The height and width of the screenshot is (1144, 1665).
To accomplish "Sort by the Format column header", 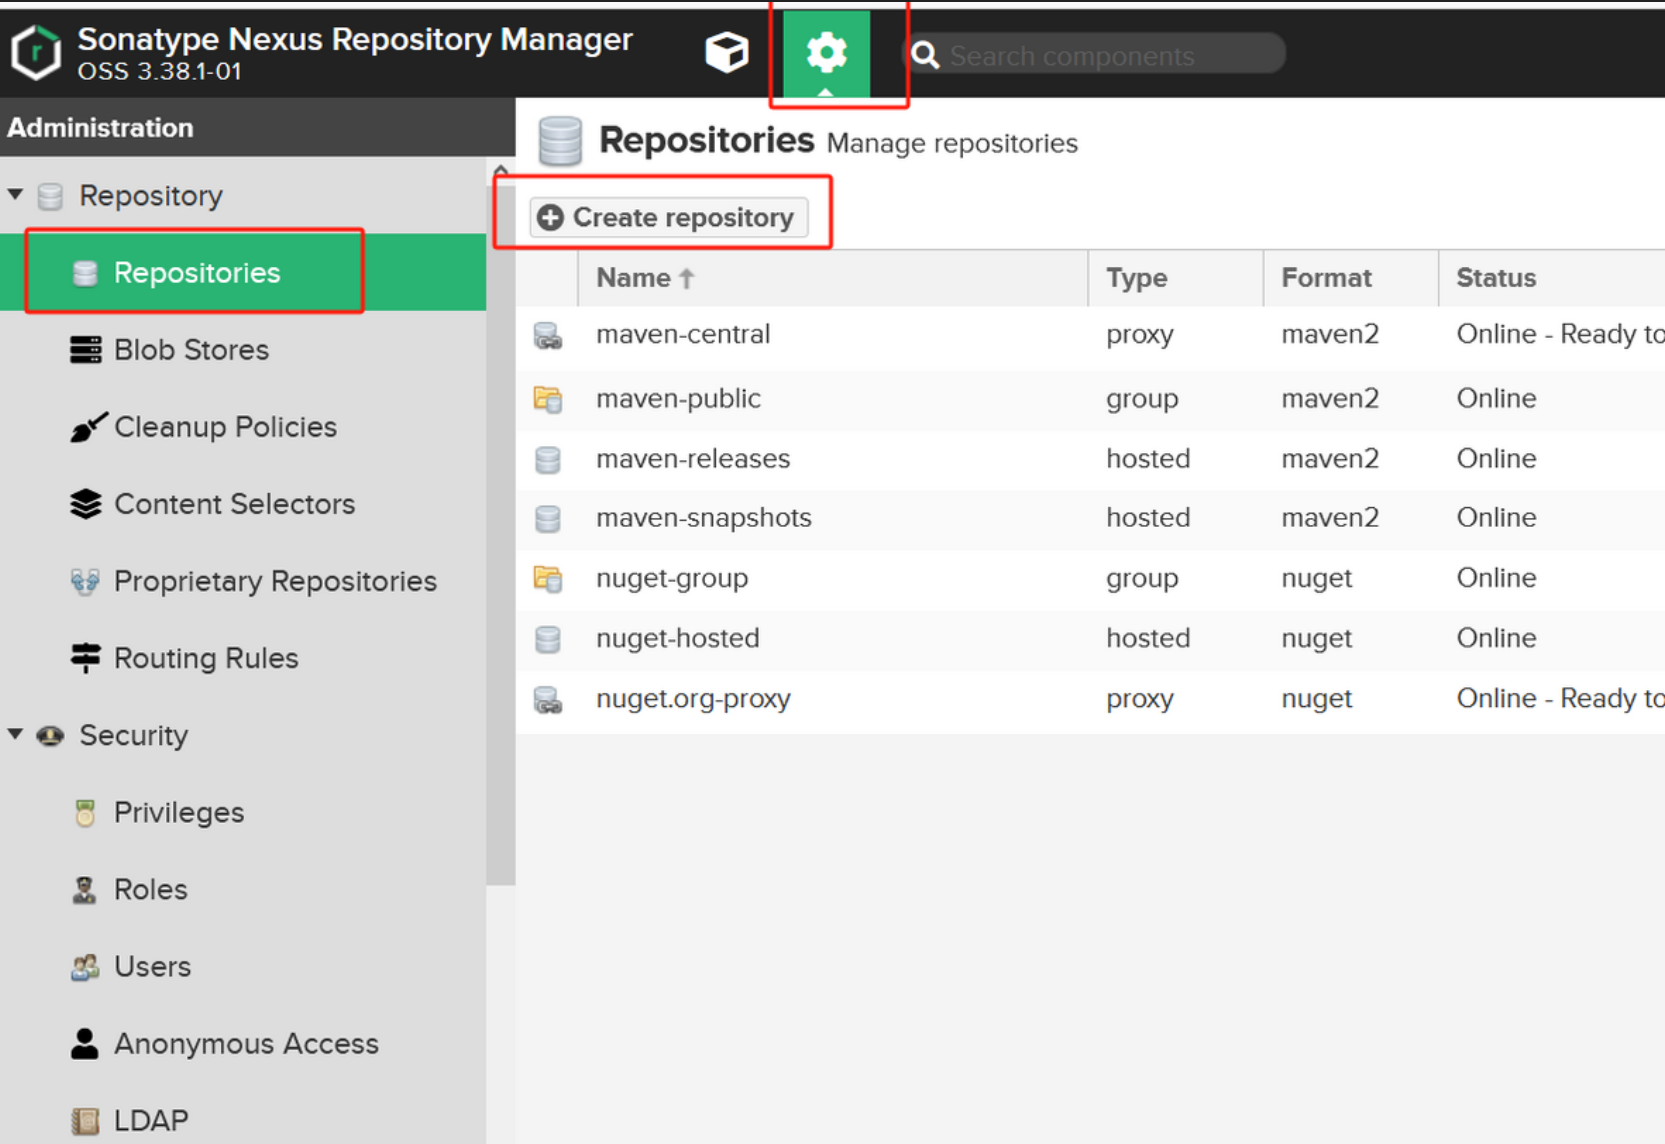I will 1351,278.
